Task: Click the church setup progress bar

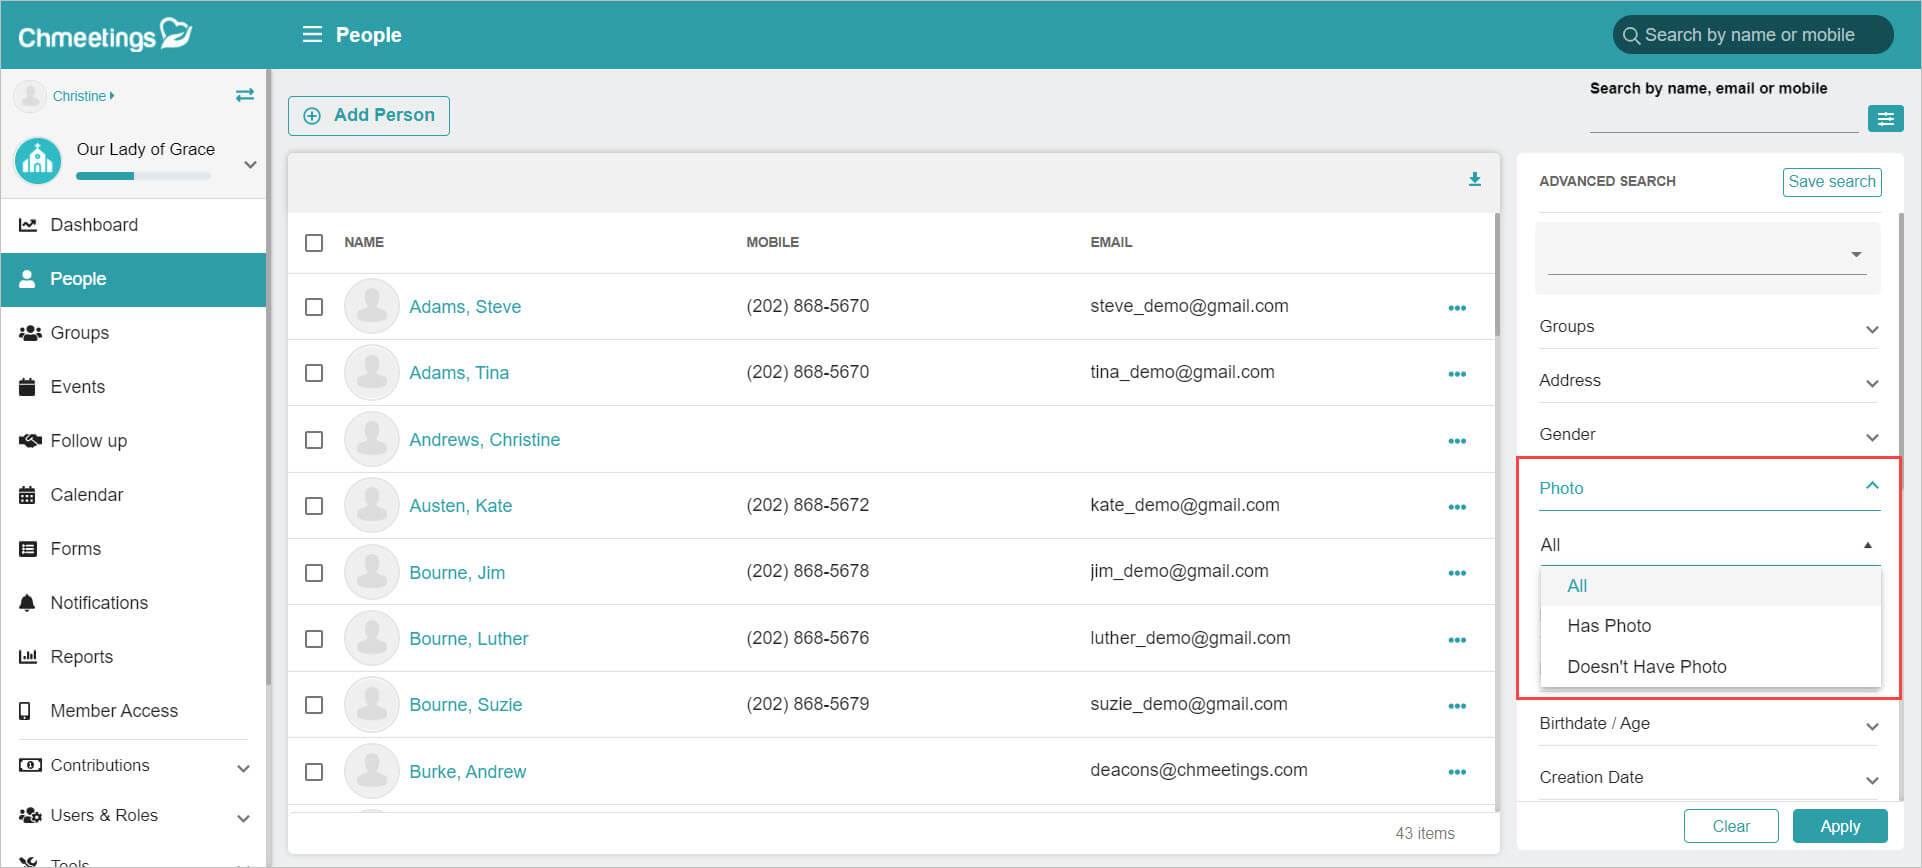Action: pos(144,176)
